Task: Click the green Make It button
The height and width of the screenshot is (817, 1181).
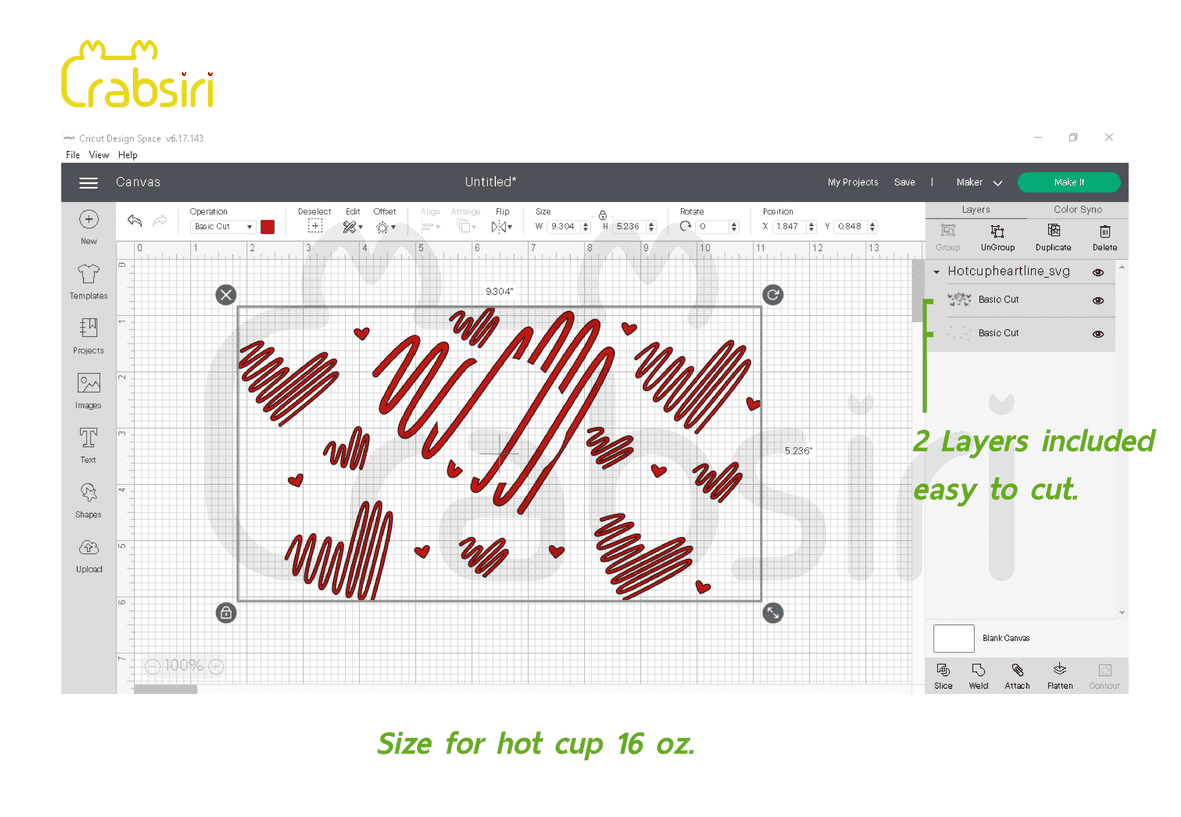Action: pyautogui.click(x=1068, y=182)
